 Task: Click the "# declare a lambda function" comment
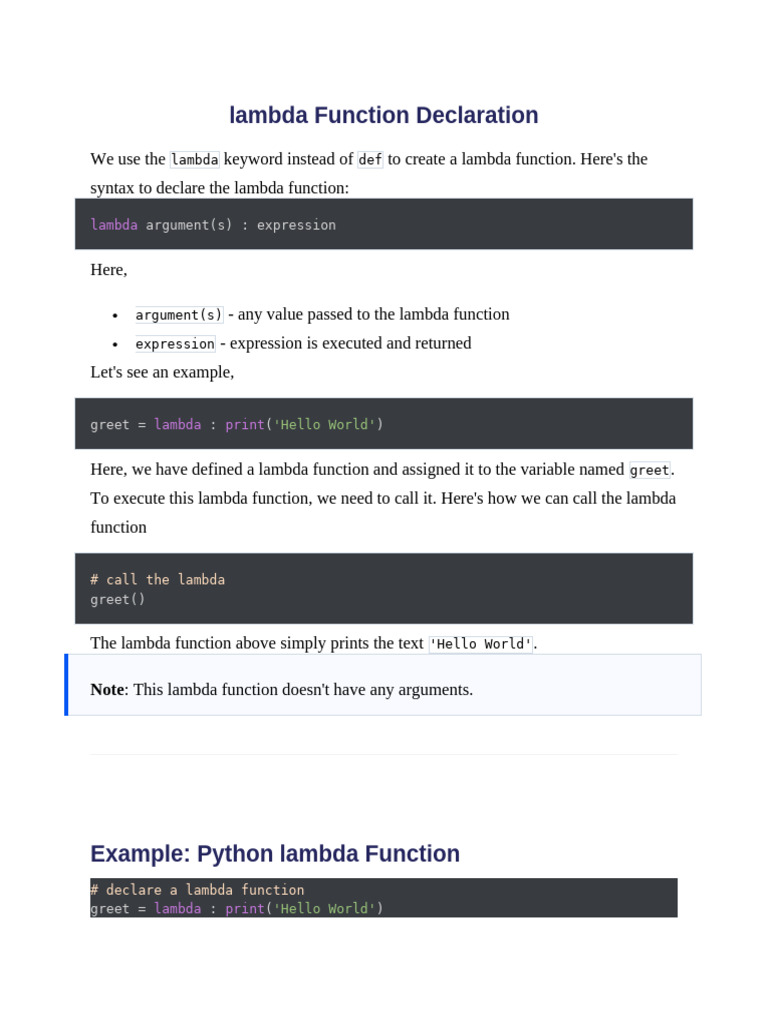point(197,890)
